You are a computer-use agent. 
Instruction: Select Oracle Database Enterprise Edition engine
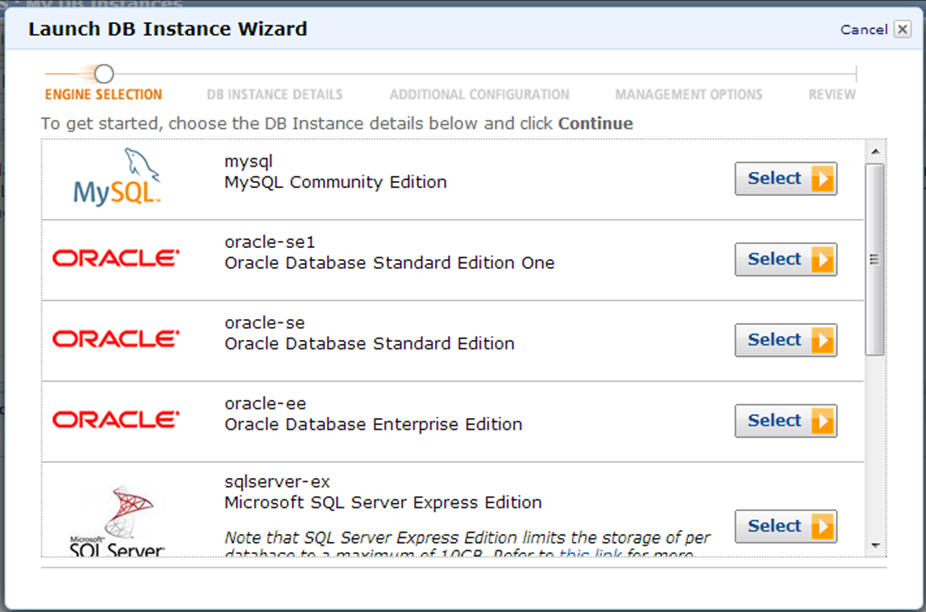click(x=785, y=421)
